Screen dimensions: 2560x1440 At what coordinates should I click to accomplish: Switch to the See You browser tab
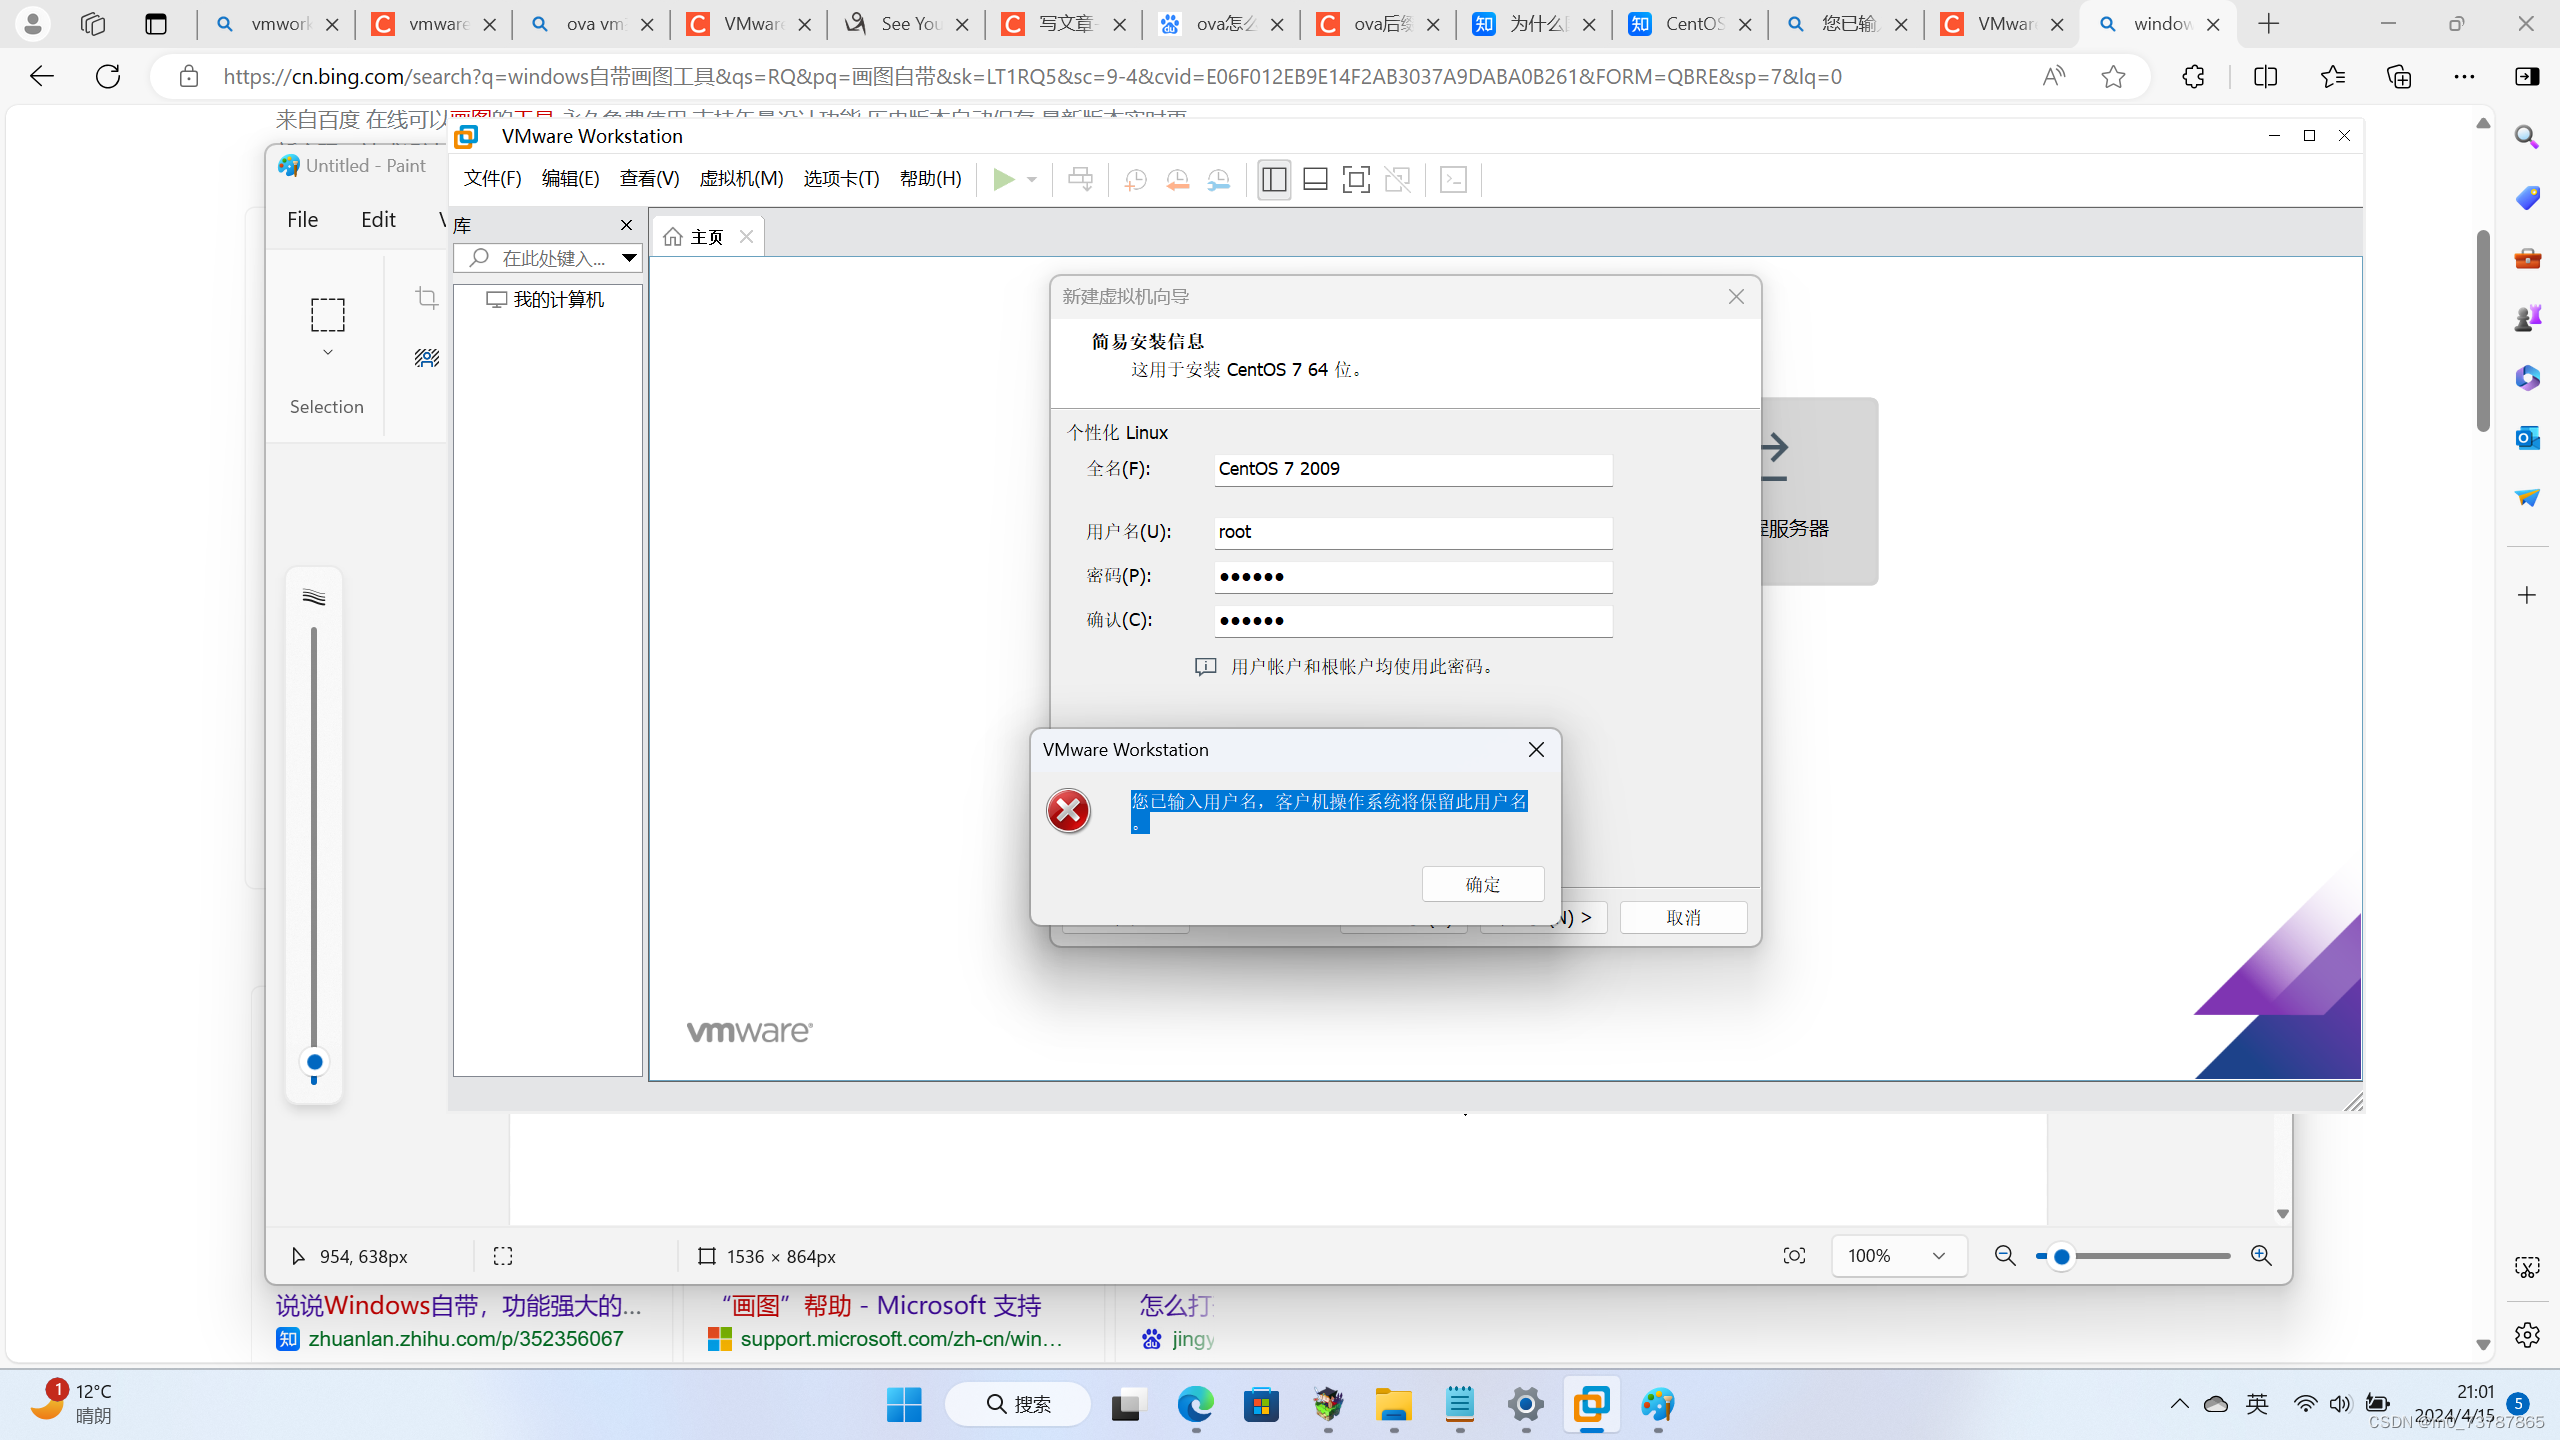click(x=906, y=24)
